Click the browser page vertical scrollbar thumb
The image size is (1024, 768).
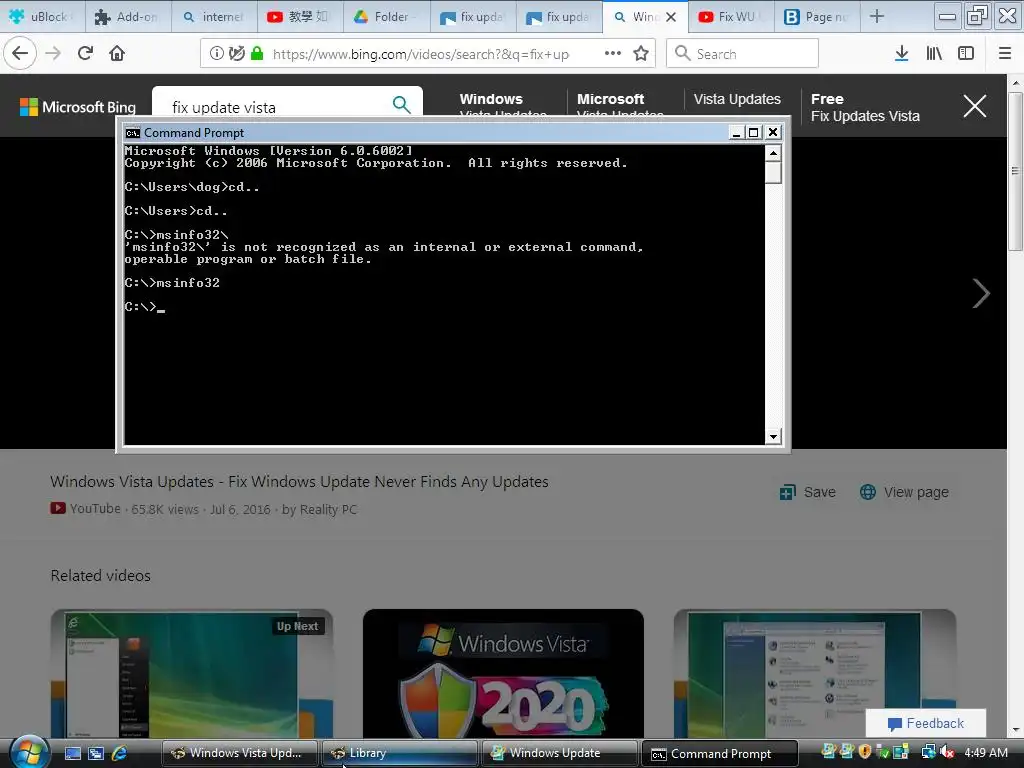1015,171
